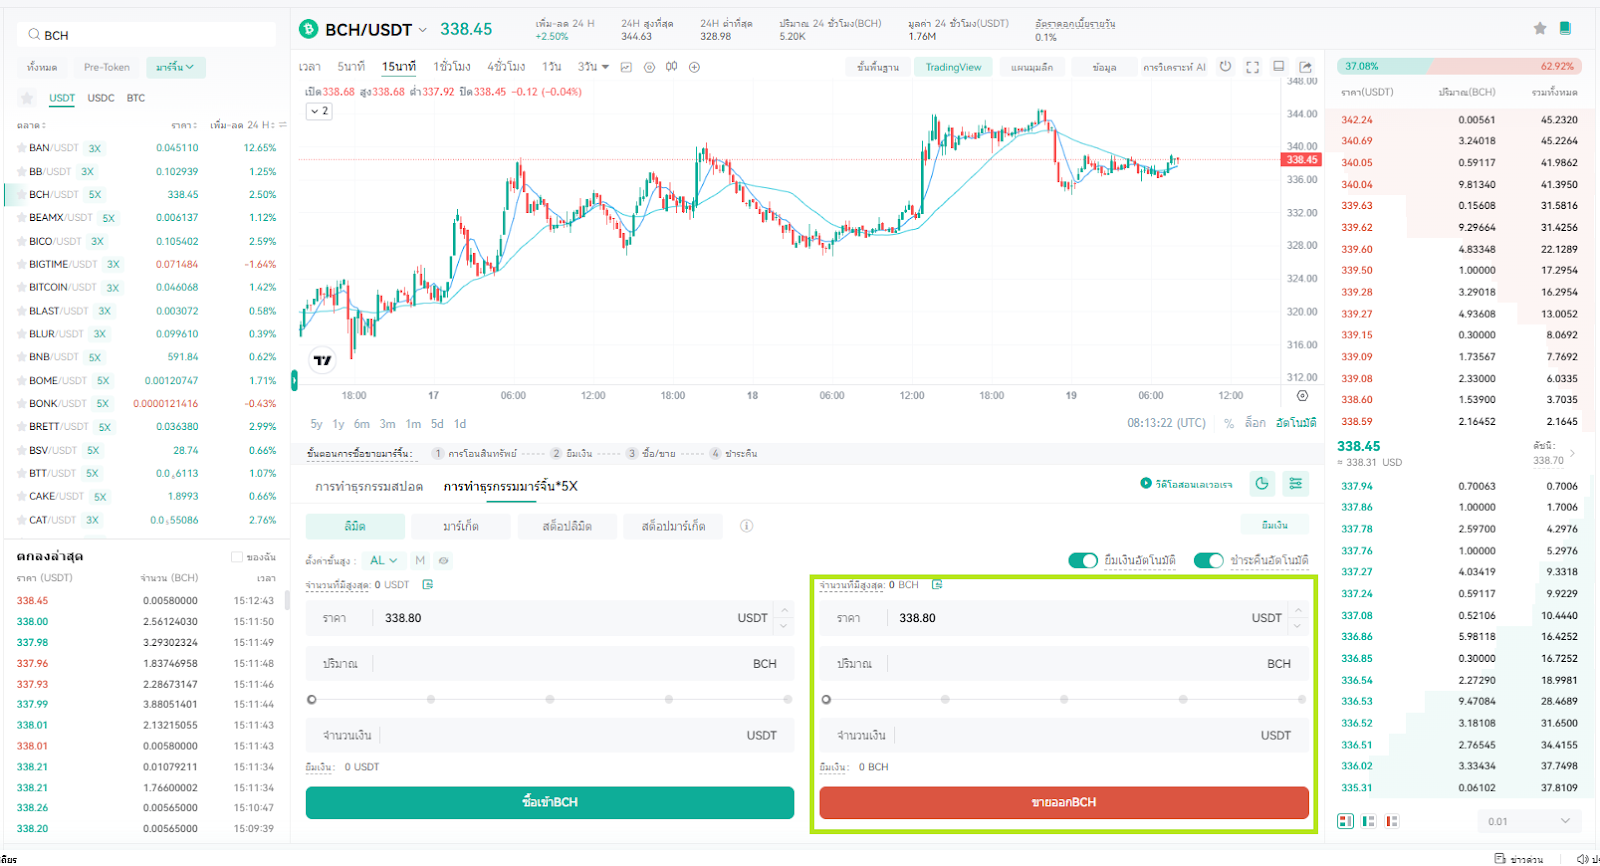
Task: Click the M mode icon beside AL
Action: coord(420,561)
